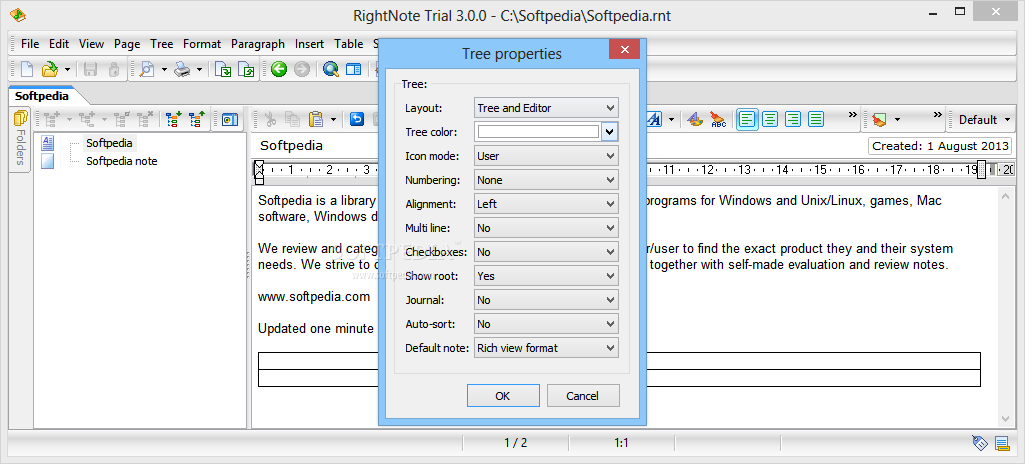Open the Page menu

127,44
